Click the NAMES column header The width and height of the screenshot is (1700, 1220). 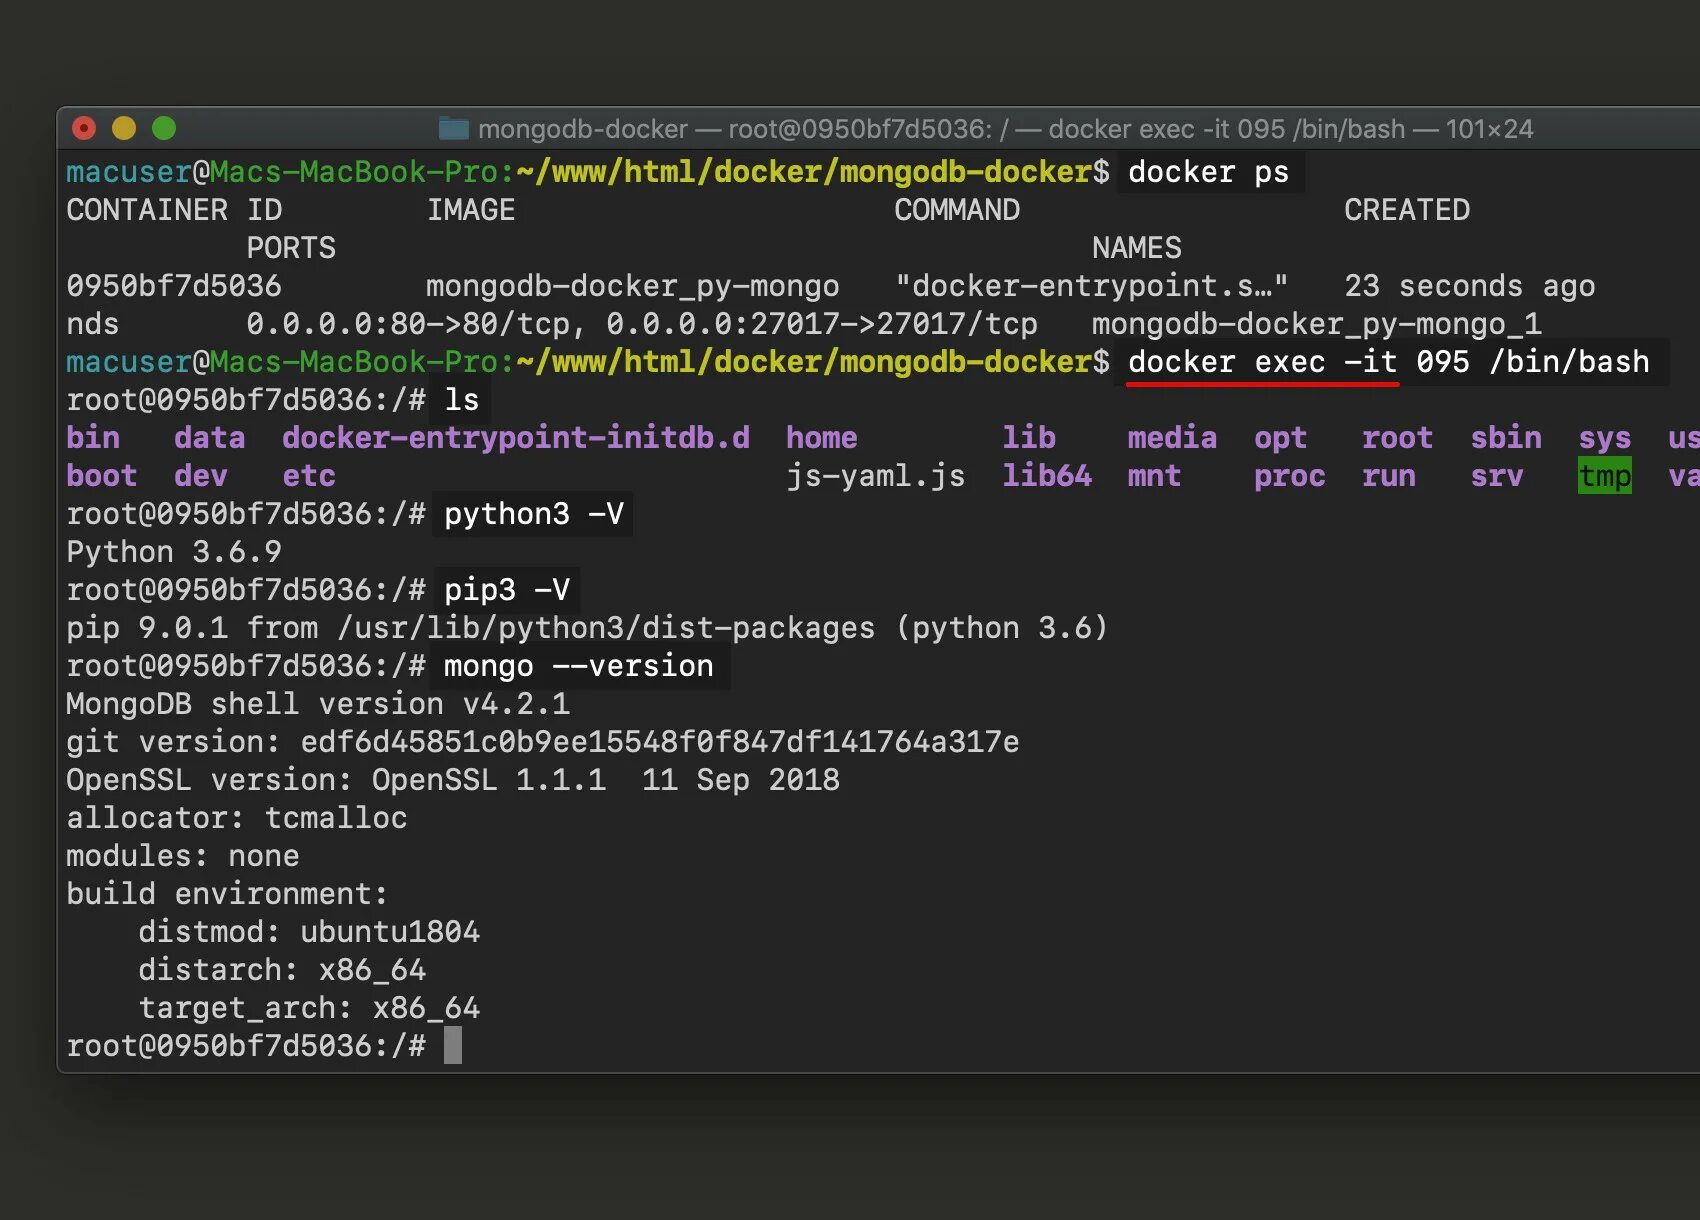[1137, 248]
